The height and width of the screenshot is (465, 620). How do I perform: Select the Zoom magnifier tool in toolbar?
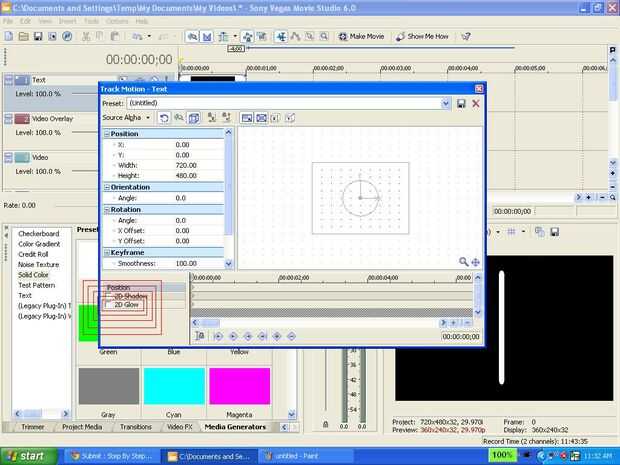324,36
